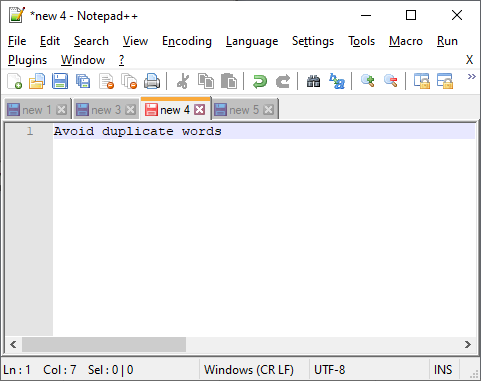Close the Notepad++ window
Viewport: 481px width, 381px height.
pos(457,15)
